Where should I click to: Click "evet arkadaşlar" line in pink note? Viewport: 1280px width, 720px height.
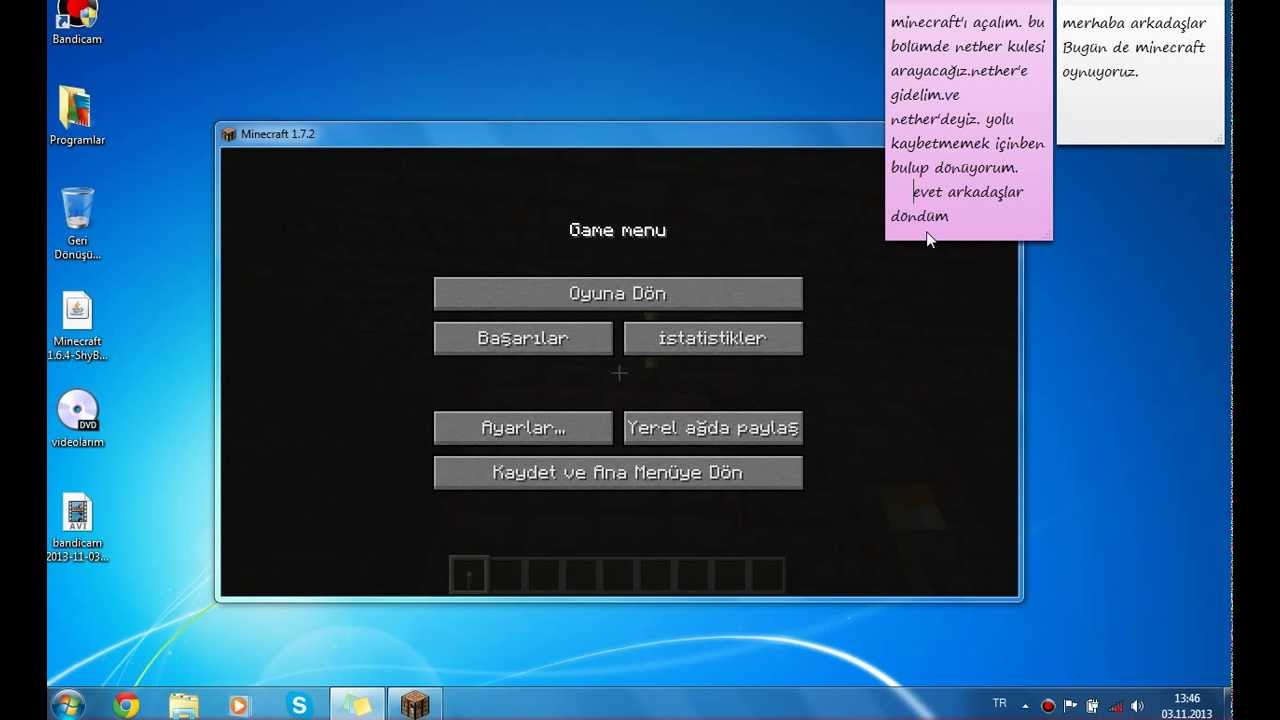pyautogui.click(x=968, y=192)
